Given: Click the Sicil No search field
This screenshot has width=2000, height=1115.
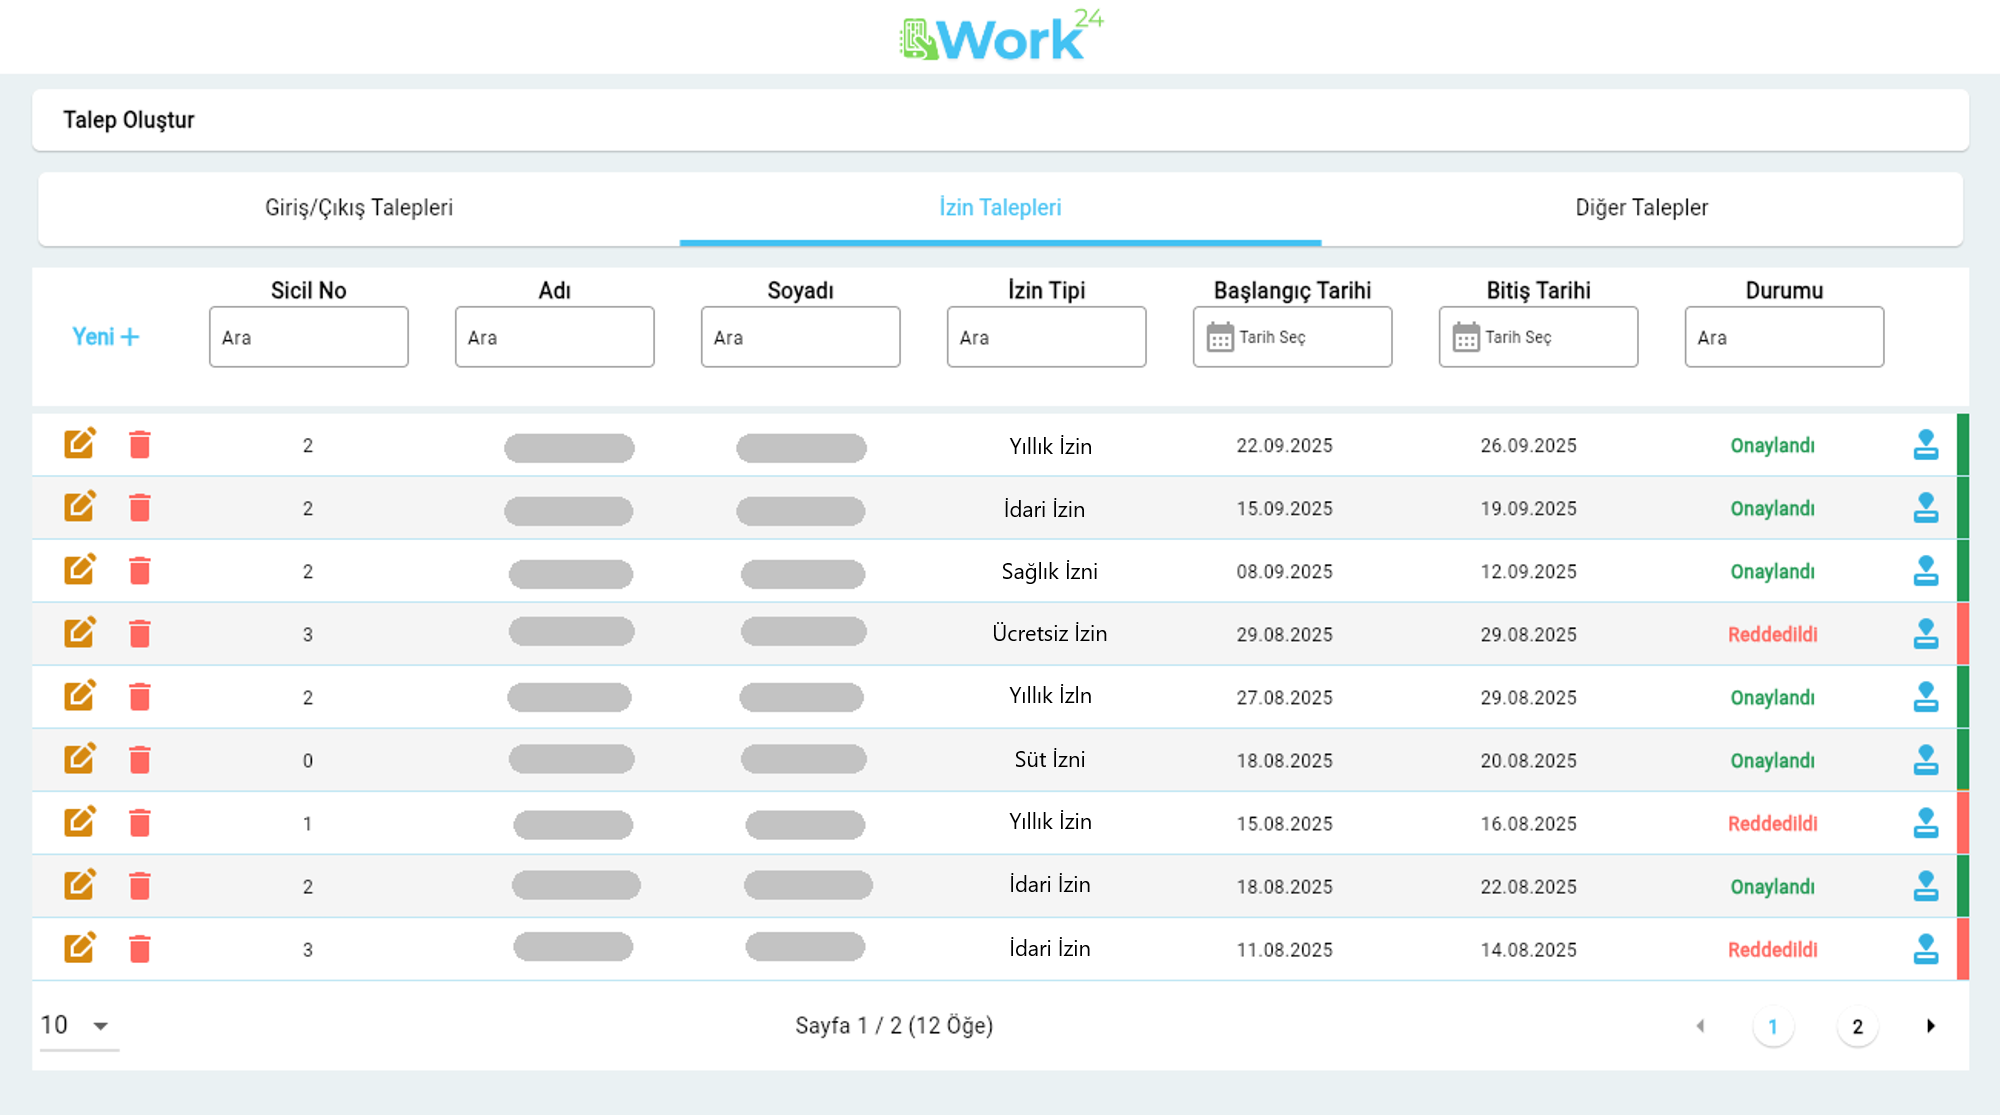Looking at the screenshot, I should 308,337.
